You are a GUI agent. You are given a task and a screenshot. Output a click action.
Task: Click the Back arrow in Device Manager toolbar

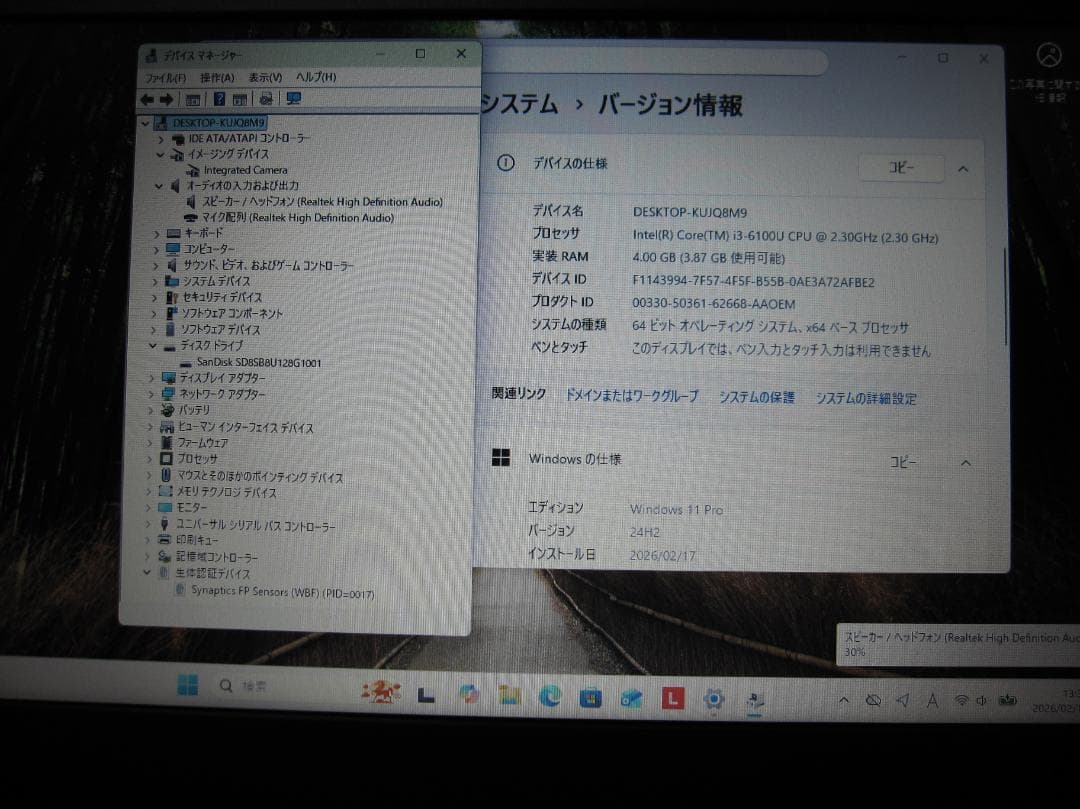tap(147, 100)
